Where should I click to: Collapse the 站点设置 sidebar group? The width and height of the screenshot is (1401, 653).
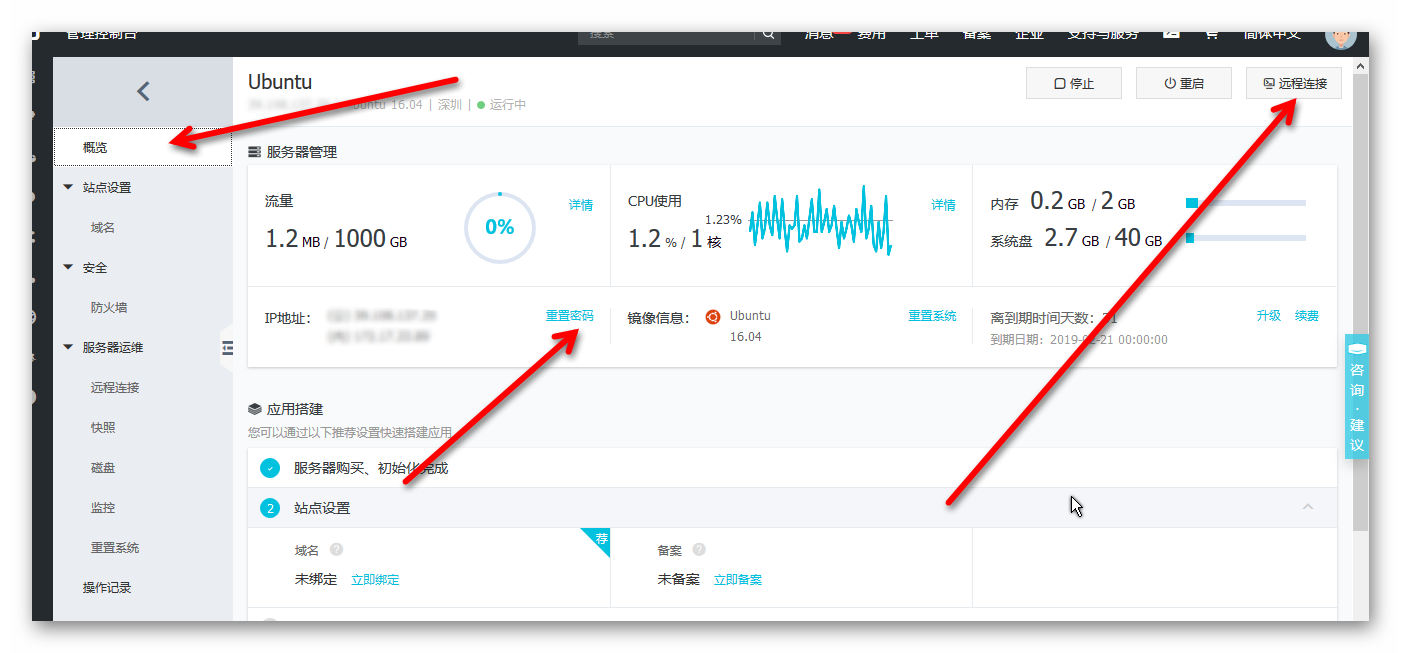[68, 187]
